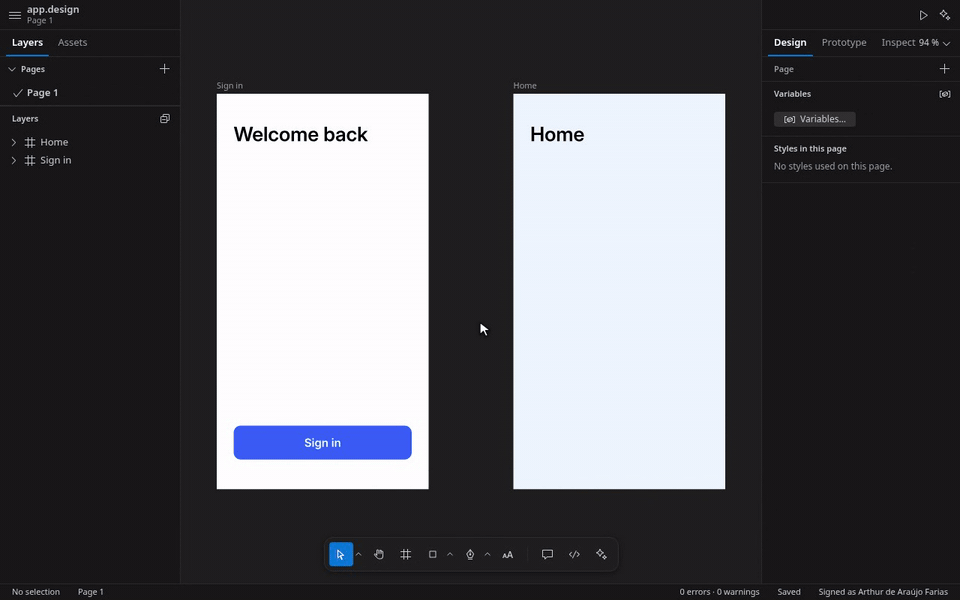This screenshot has width=960, height=600.
Task: Select the Welcome back heading
Action: pos(301,135)
